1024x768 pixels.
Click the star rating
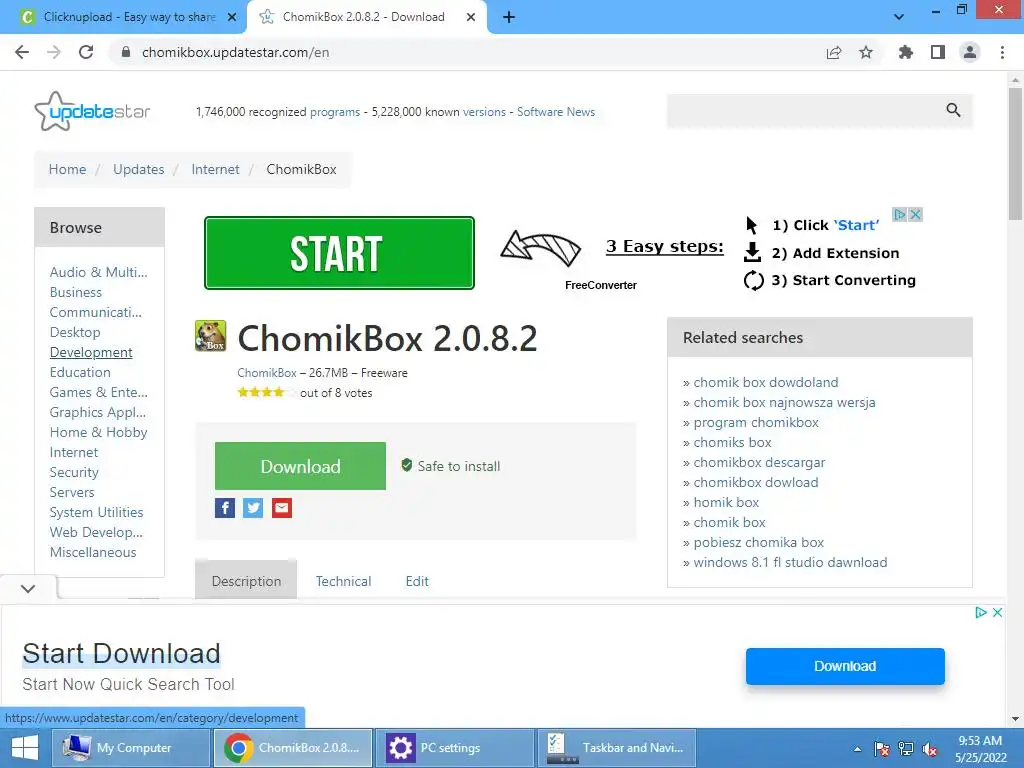[x=266, y=392]
